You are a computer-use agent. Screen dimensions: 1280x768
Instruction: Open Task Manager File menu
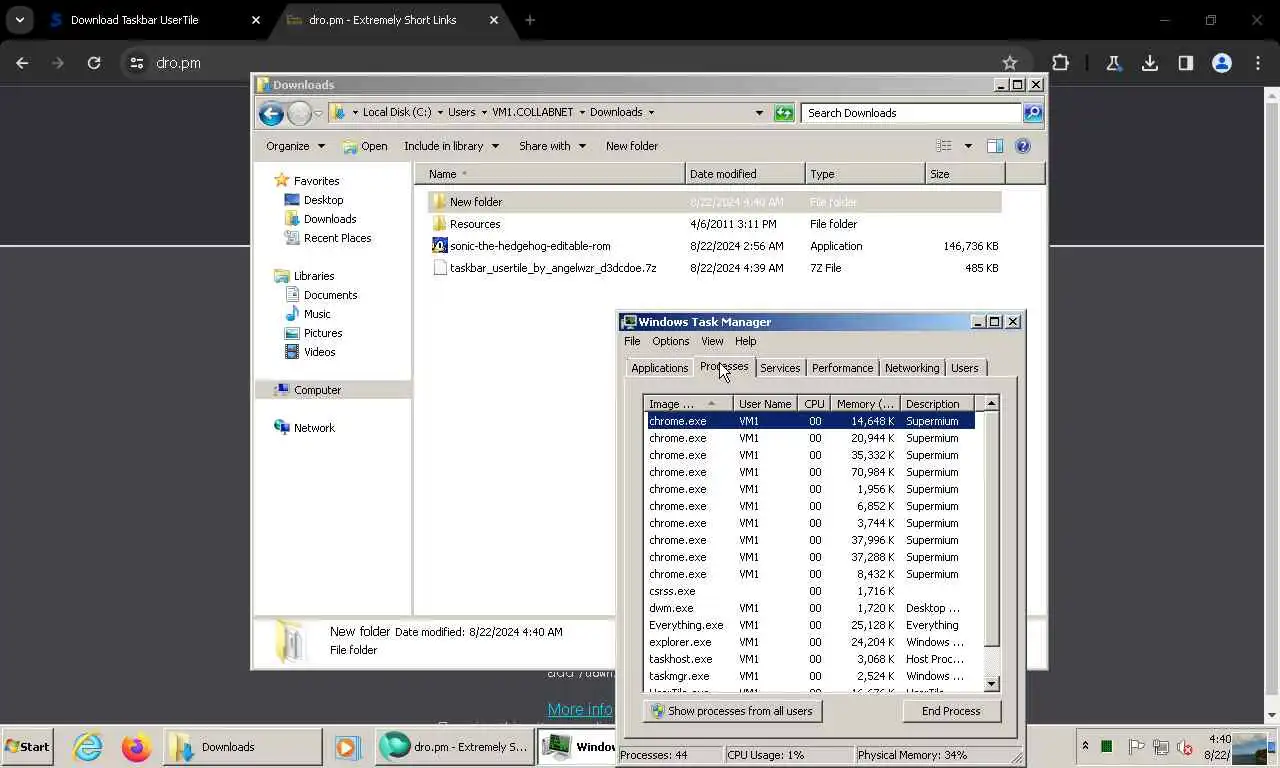(632, 341)
